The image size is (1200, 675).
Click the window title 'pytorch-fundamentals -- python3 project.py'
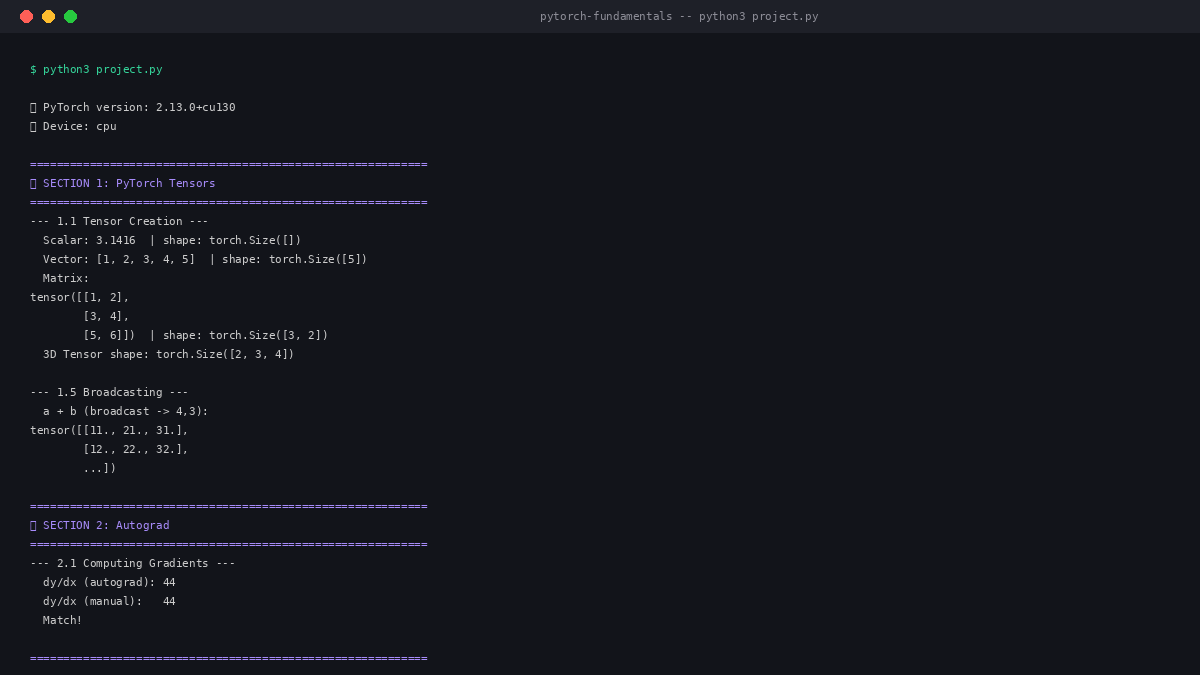pos(679,16)
